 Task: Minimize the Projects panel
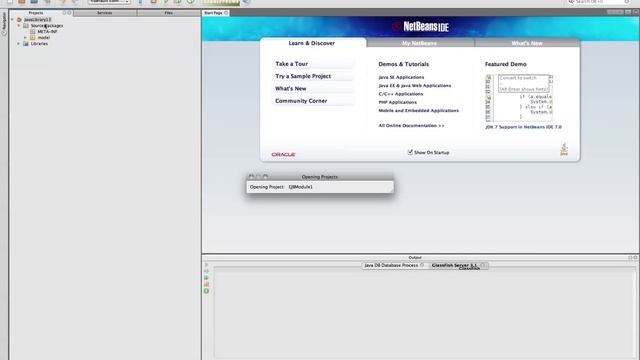[x=64, y=13]
